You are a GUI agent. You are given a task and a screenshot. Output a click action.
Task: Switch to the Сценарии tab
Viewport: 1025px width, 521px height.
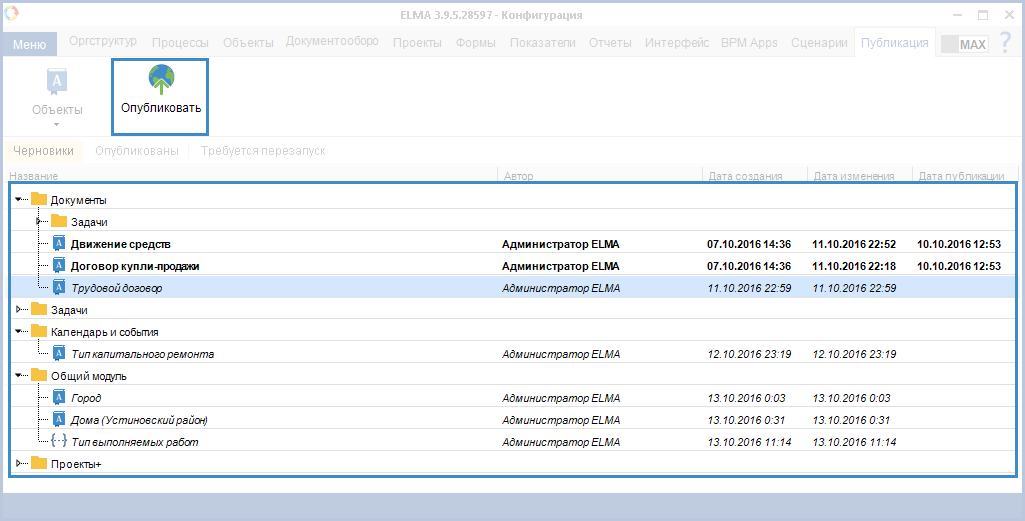tap(819, 43)
